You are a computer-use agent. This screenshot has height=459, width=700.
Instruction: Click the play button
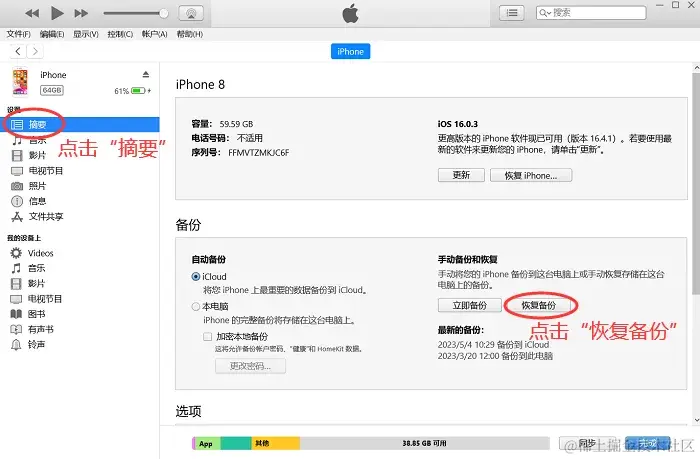tap(57, 13)
